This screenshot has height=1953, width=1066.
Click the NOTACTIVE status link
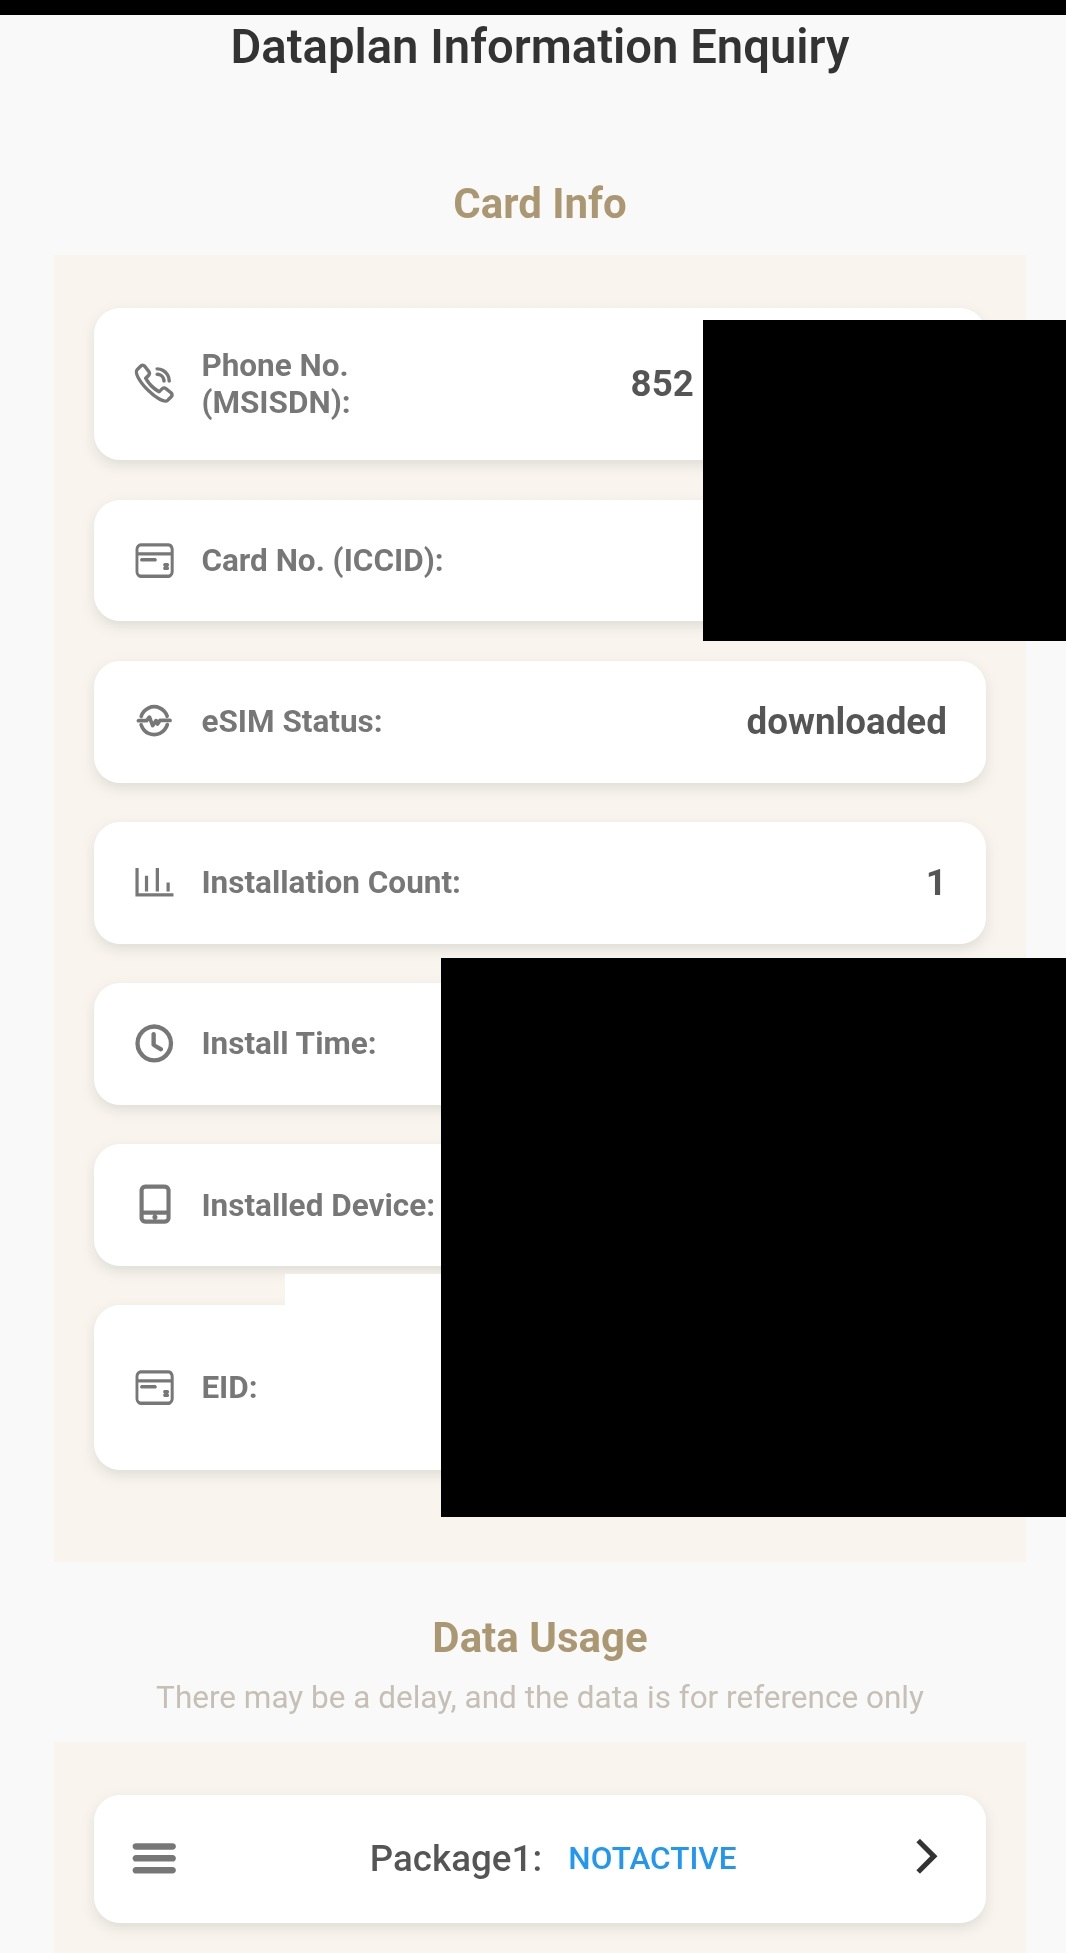pyautogui.click(x=652, y=1858)
